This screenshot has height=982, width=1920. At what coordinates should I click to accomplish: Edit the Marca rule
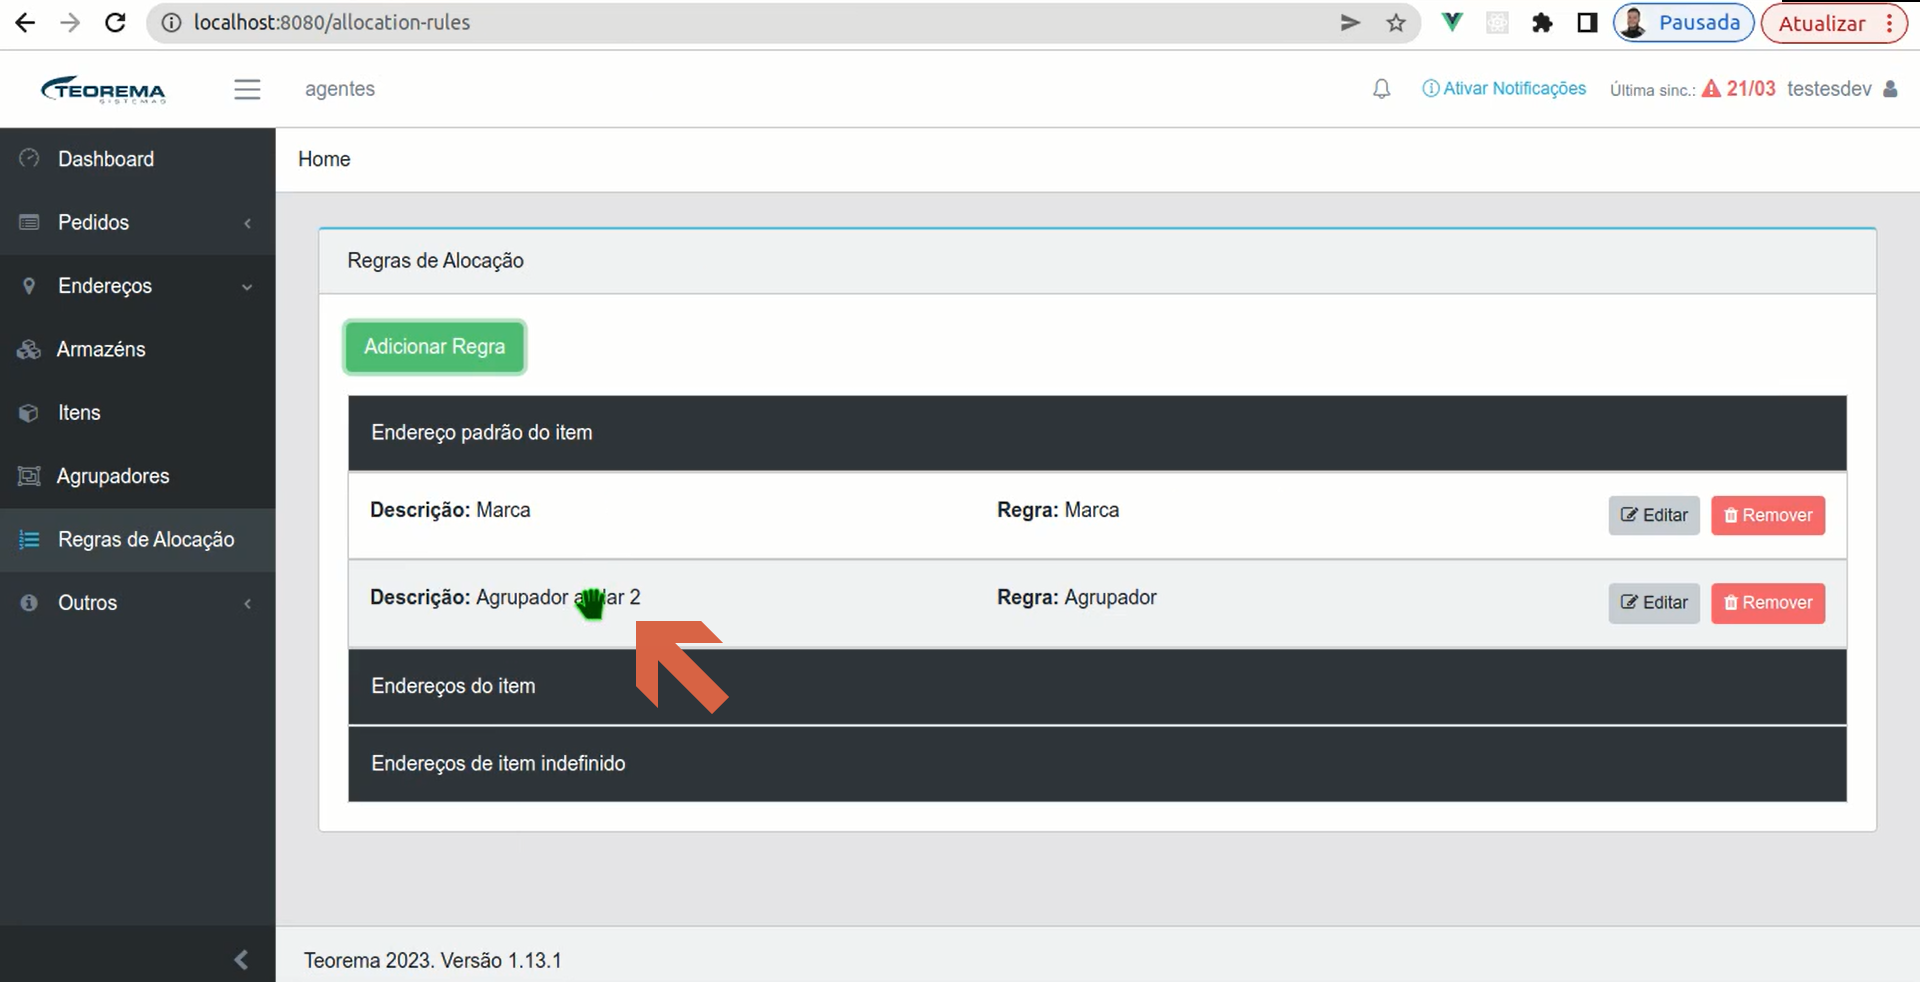1654,515
